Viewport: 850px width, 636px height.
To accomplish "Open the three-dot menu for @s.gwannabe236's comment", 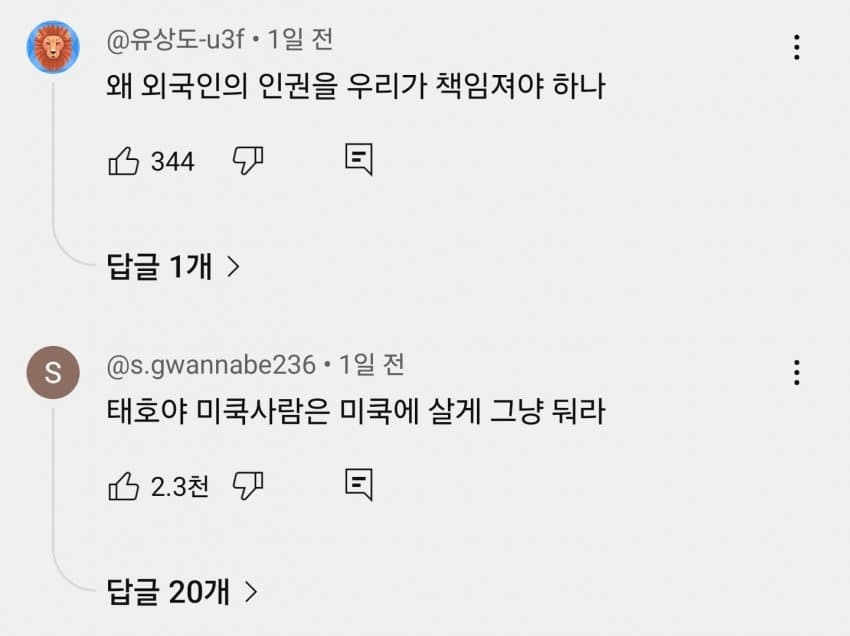I will [796, 373].
